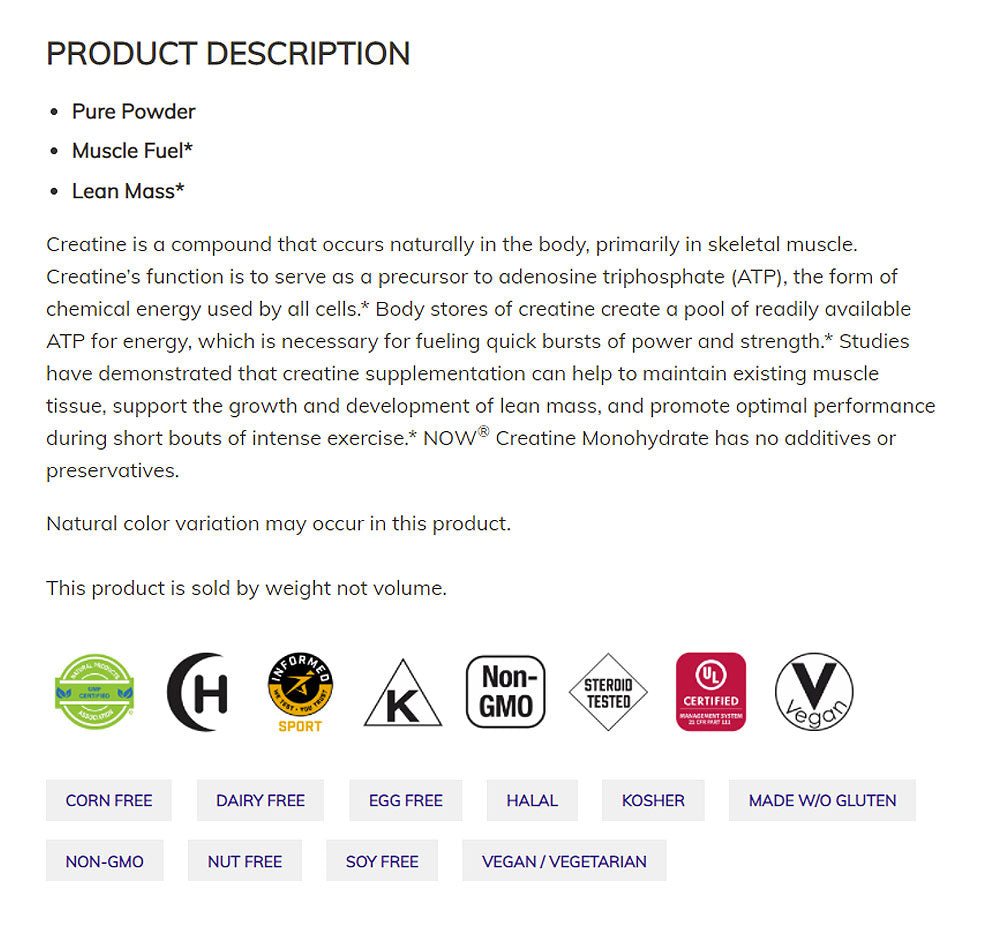Open the HALAL tag link

[532, 800]
